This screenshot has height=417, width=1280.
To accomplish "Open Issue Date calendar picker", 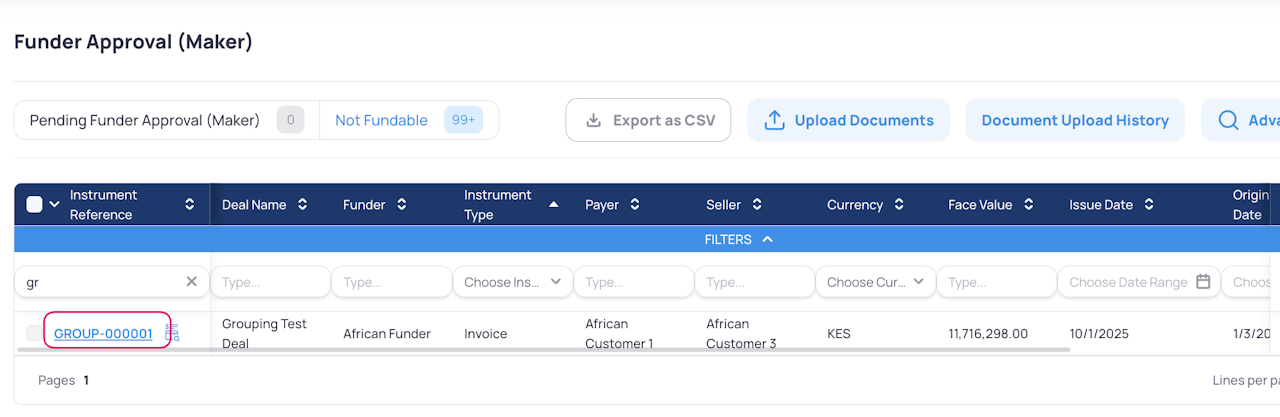I will pyautogui.click(x=1203, y=282).
